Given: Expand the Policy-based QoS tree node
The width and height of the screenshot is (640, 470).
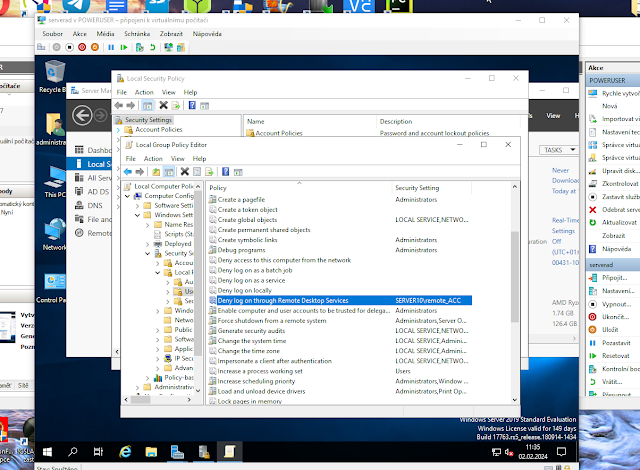Looking at the screenshot, I should pyautogui.click(x=147, y=378).
